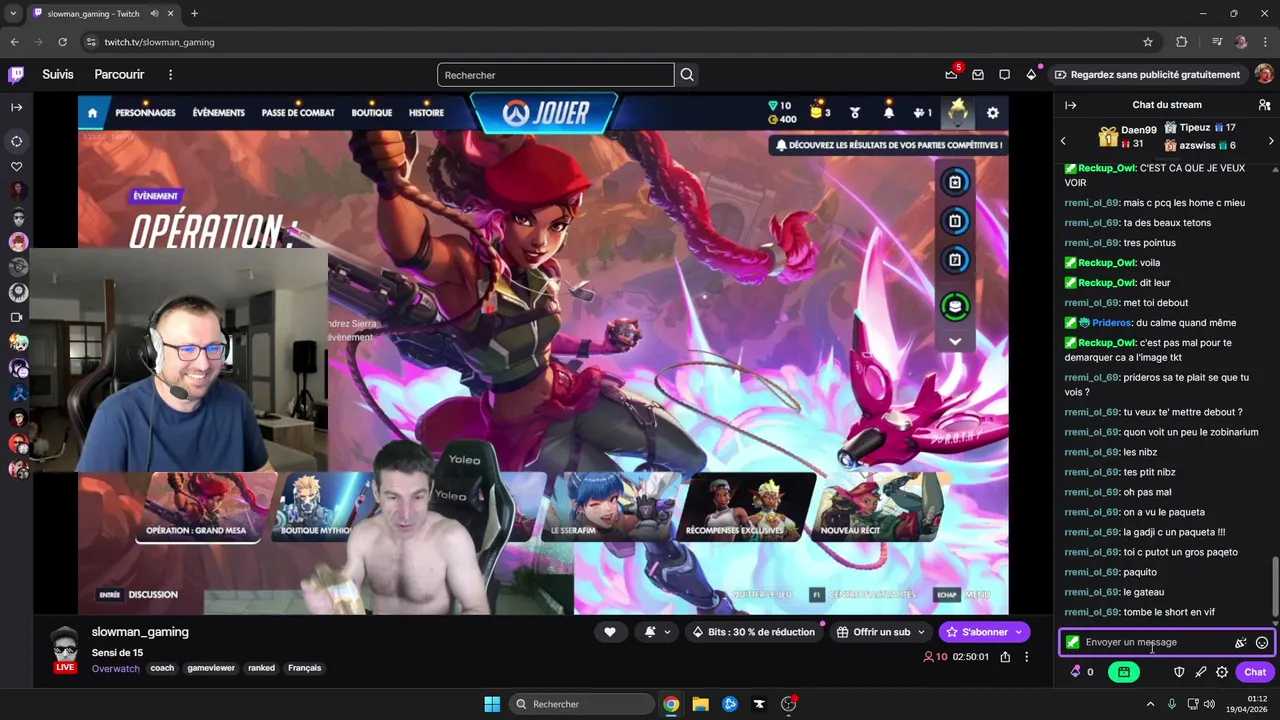Open top navigation three dots menu
This screenshot has height=720, width=1280.
click(171, 75)
